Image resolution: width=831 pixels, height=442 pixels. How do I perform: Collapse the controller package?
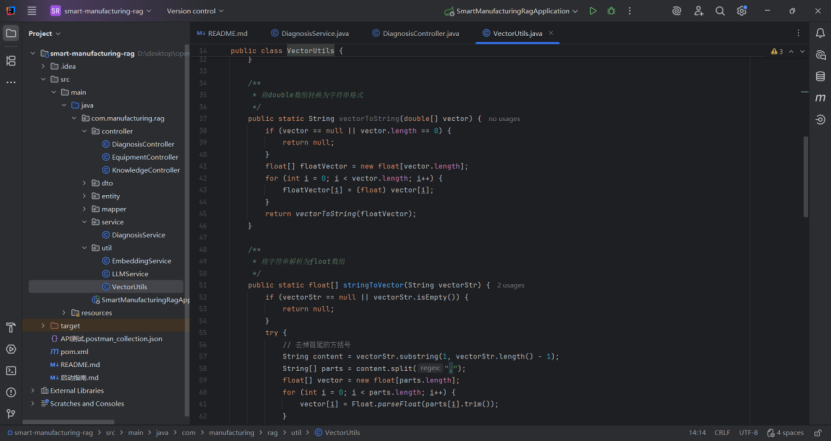84,131
